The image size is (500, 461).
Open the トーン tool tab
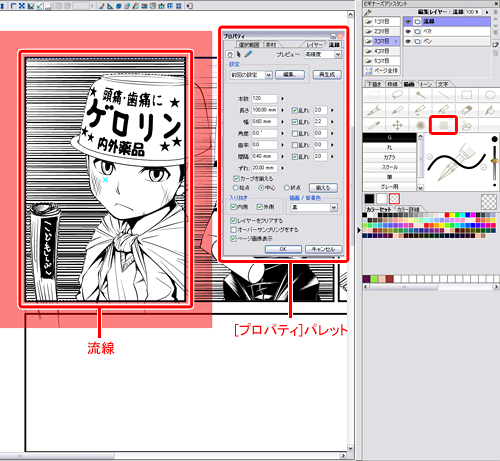425,84
